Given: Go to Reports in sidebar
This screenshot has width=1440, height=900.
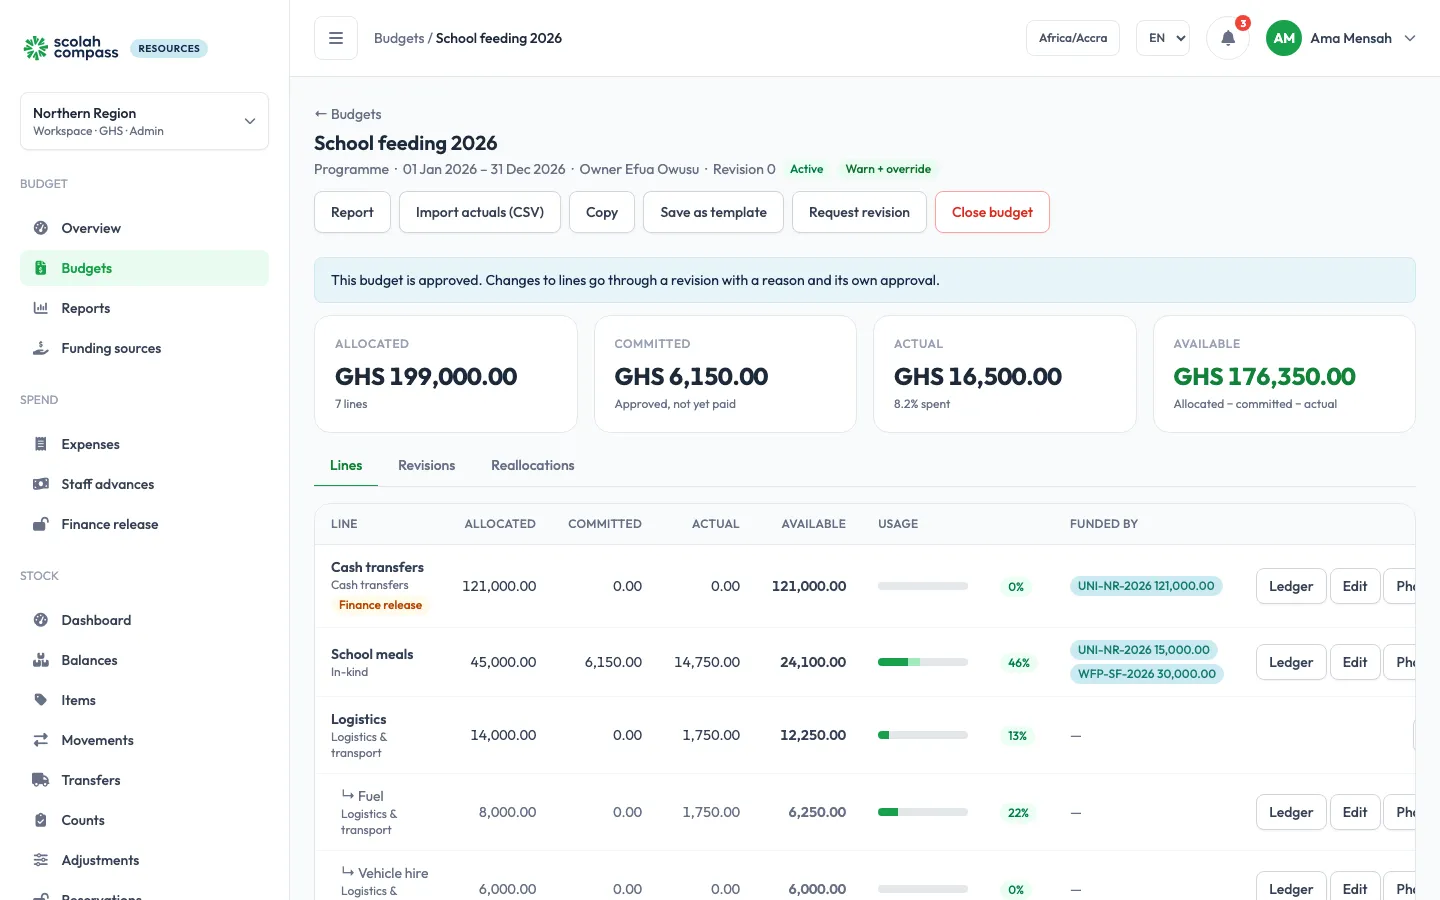Looking at the screenshot, I should click(x=144, y=308).
